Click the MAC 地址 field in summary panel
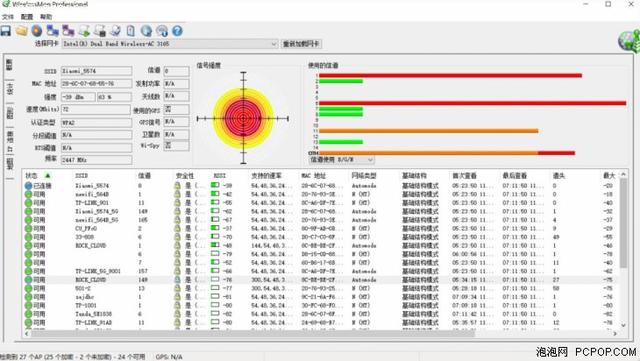 point(96,84)
